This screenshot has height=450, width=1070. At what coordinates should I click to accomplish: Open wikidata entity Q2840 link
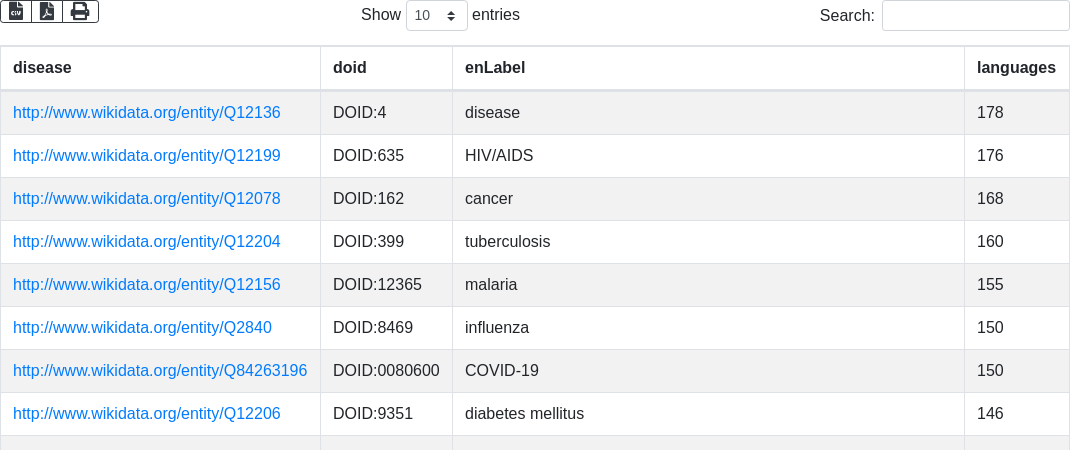pyautogui.click(x=142, y=328)
